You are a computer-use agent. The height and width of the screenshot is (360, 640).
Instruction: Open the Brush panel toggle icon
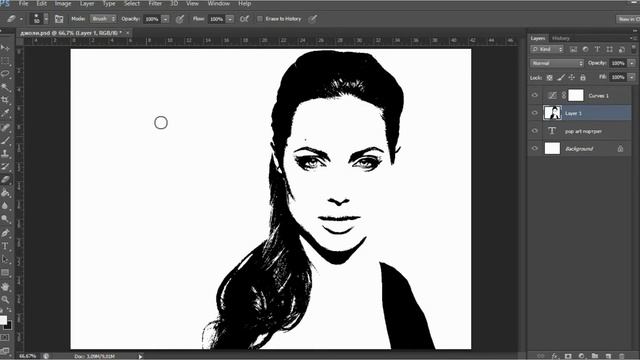(59, 19)
